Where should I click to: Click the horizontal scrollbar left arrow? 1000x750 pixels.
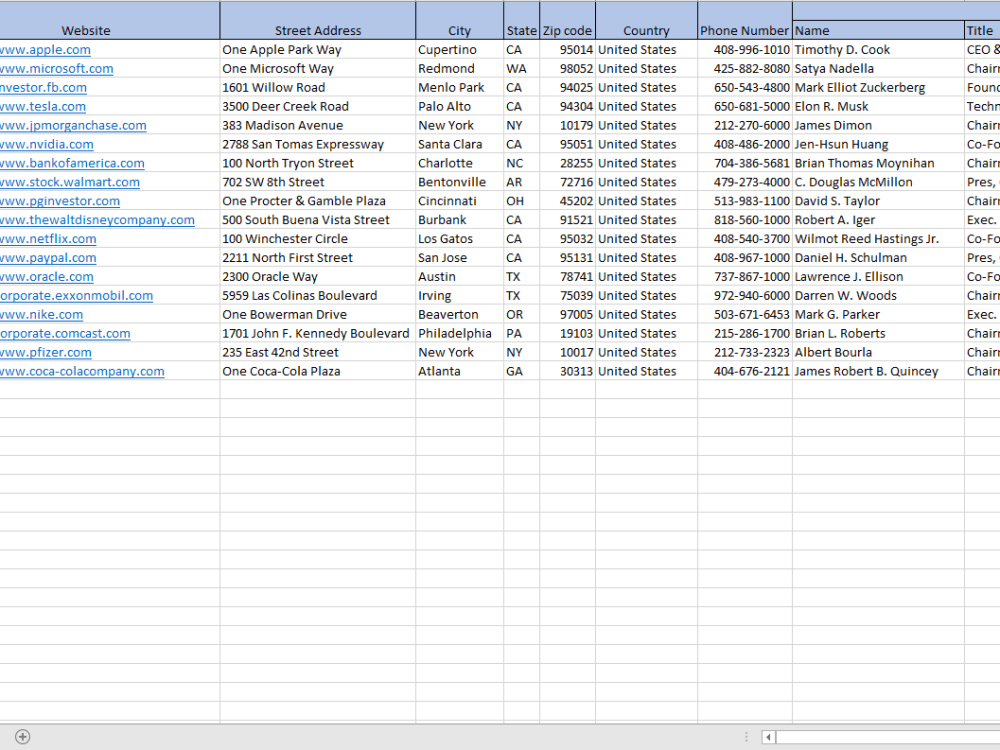(x=768, y=737)
